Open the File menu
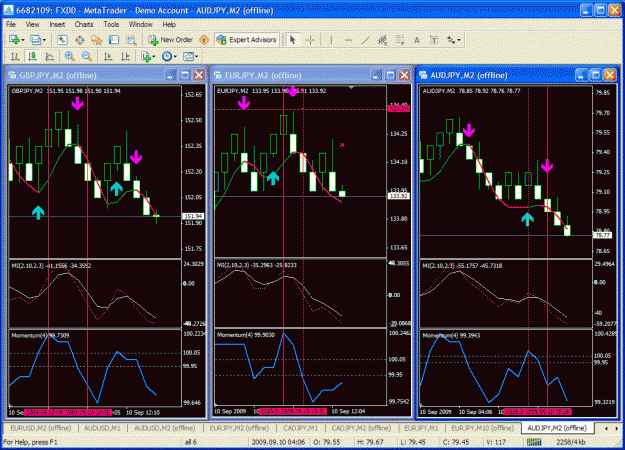This screenshot has height=450, width=625. [x=11, y=24]
